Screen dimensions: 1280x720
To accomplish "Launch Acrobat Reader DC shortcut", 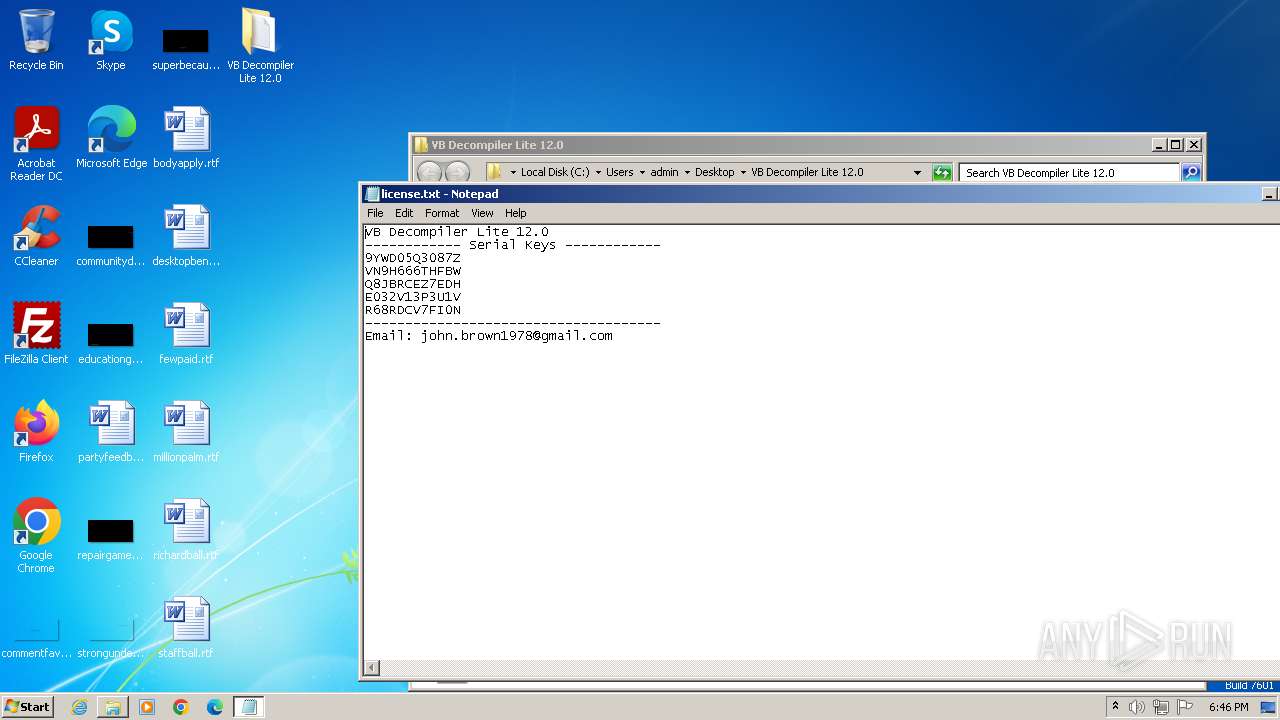I will coord(36,144).
